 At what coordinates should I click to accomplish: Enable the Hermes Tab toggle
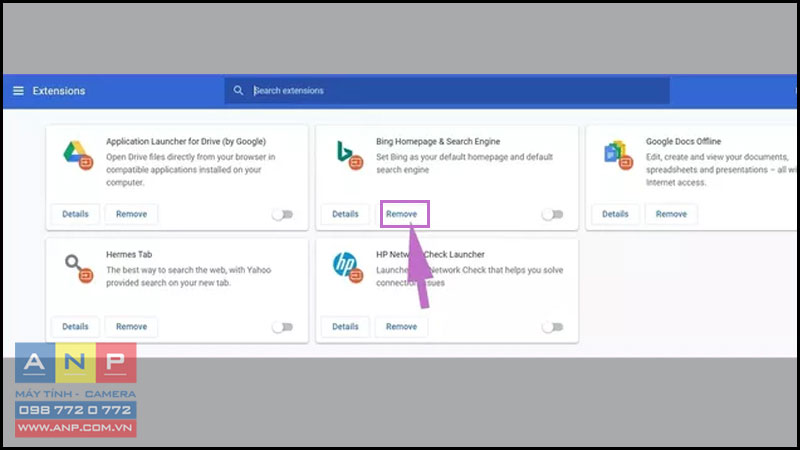click(x=283, y=327)
